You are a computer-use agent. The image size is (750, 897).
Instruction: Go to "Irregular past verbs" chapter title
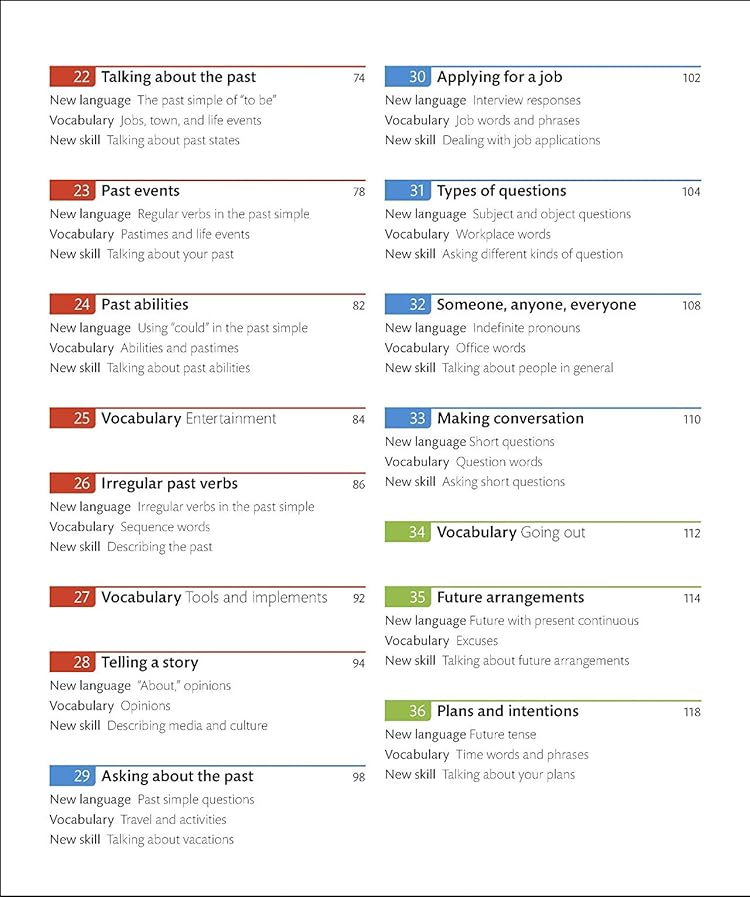coord(169,484)
